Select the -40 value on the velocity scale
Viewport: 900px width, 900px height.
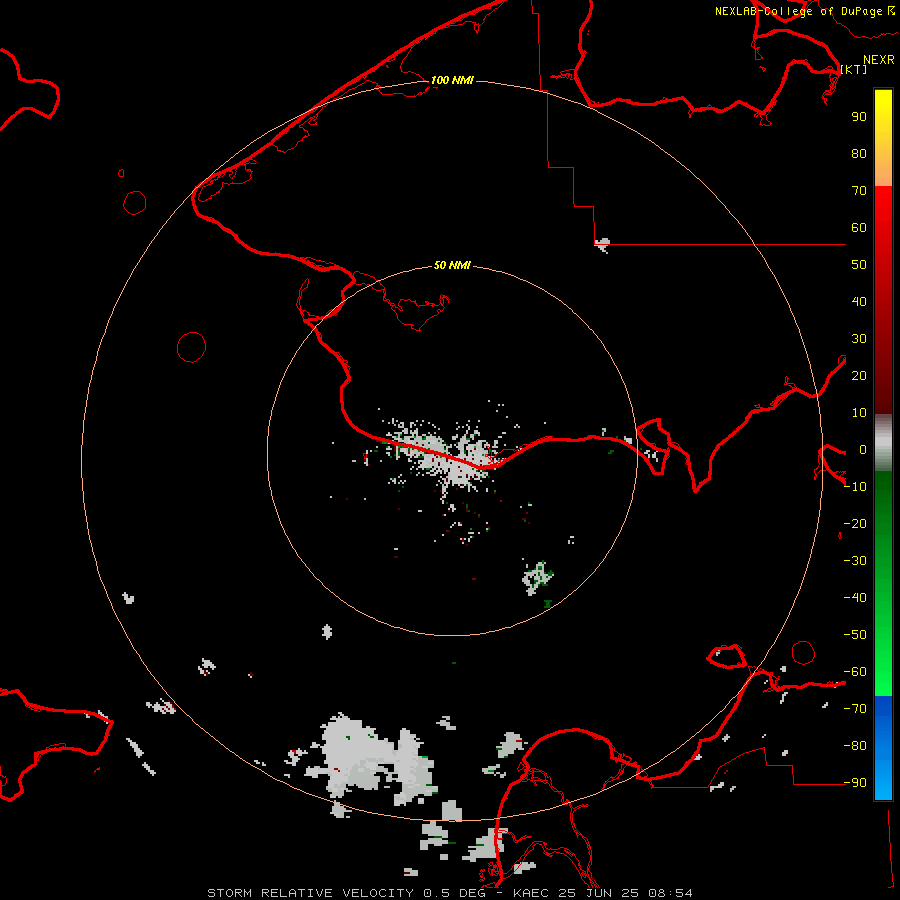(855, 598)
